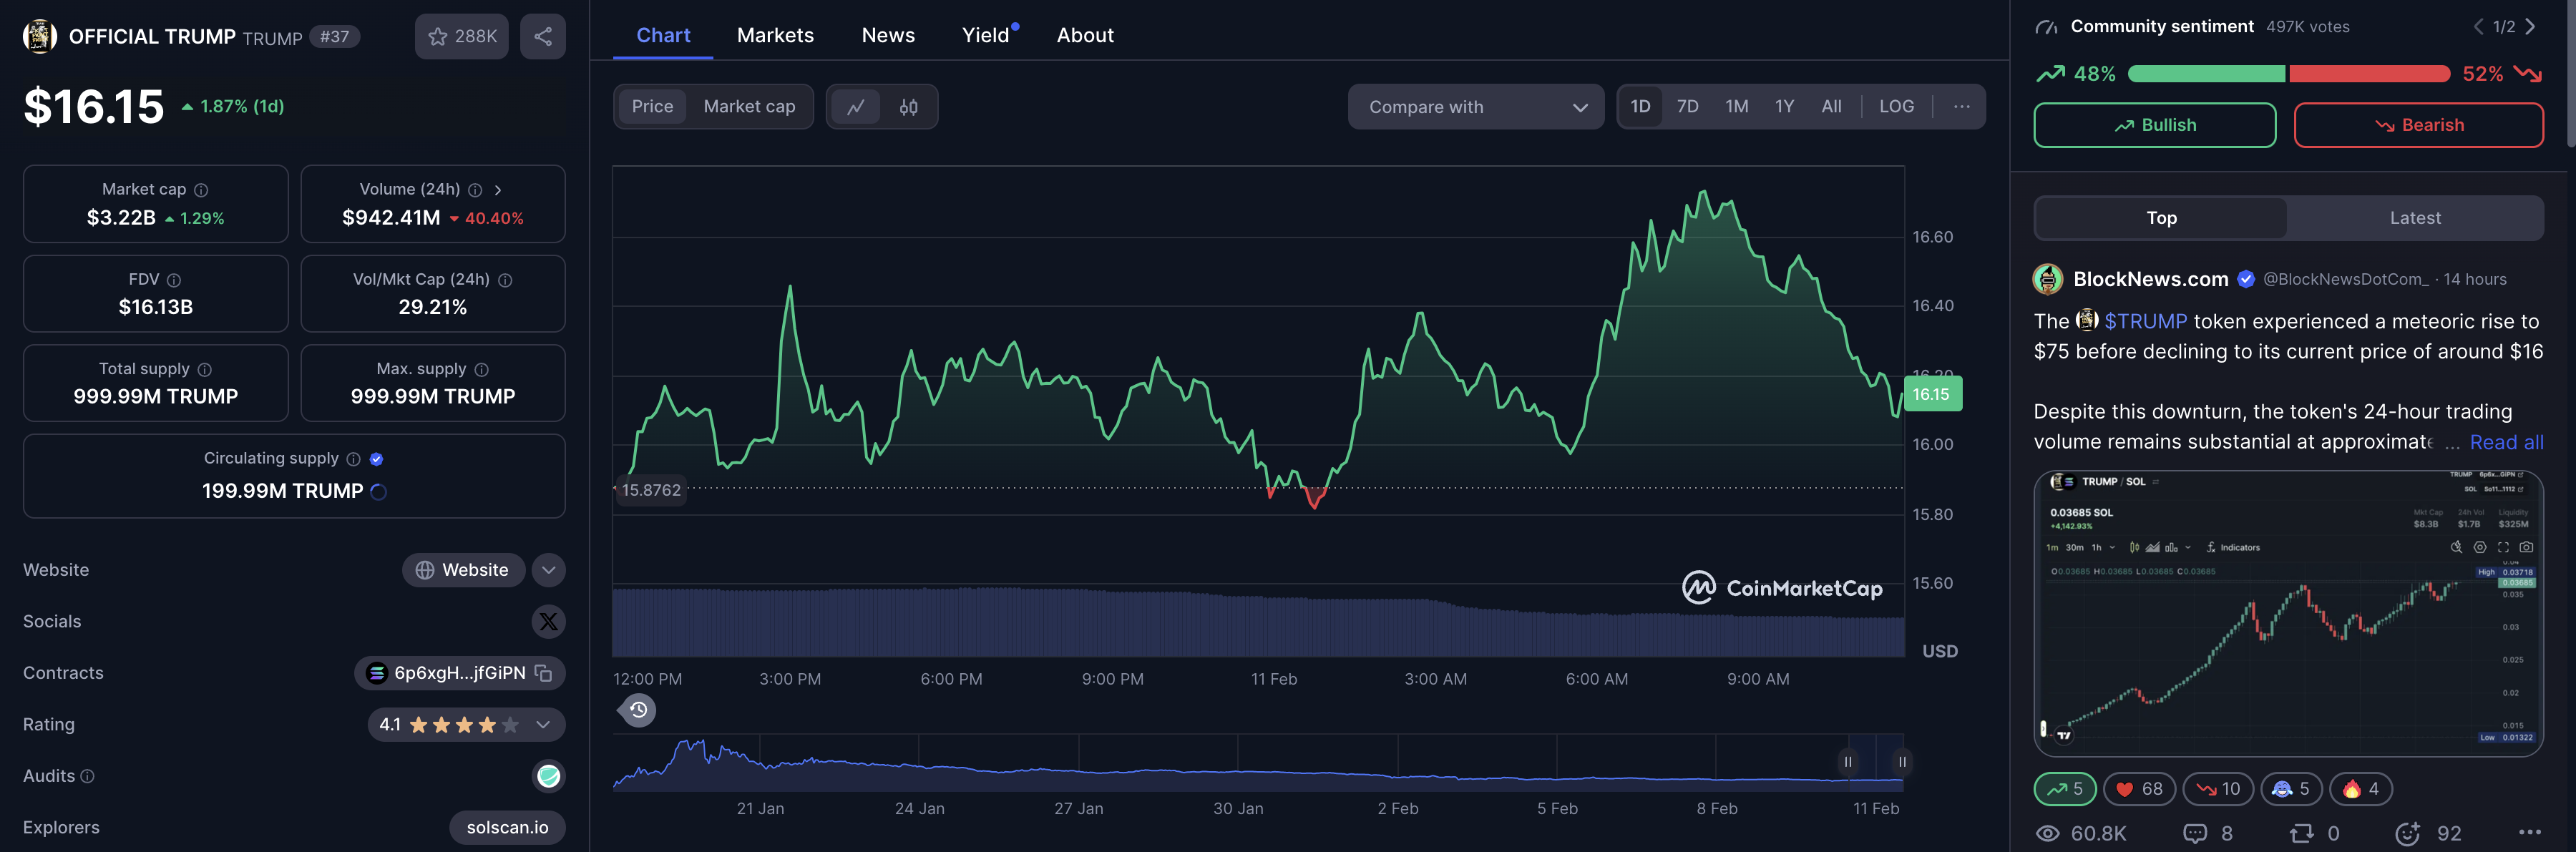This screenshot has width=2576, height=852.
Task: Copy the contract address icon
Action: coord(543,673)
